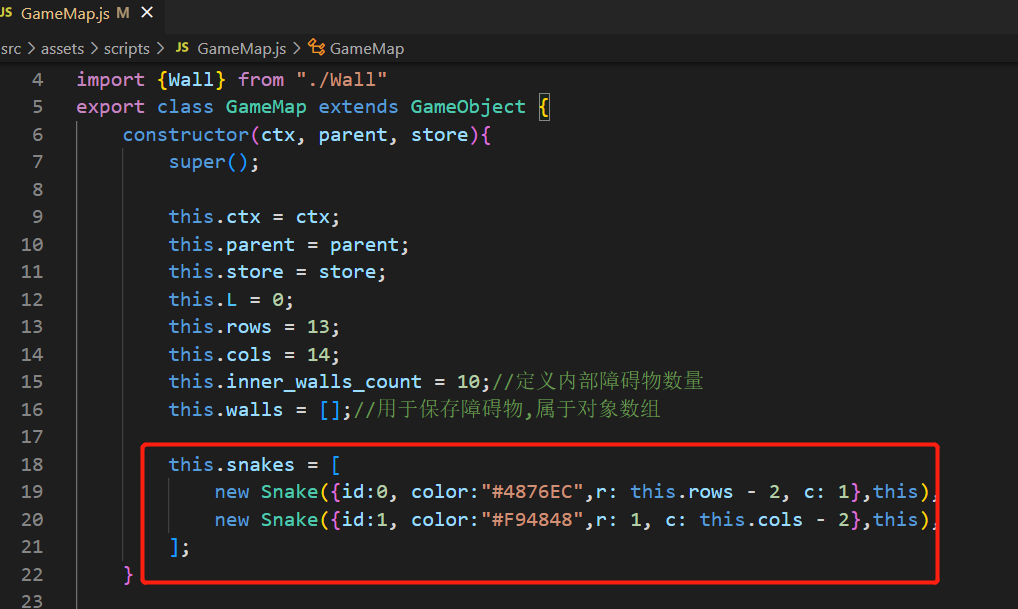The height and width of the screenshot is (609, 1018).
Task: Click the JS icon in breadcrumb
Action: [x=182, y=48]
